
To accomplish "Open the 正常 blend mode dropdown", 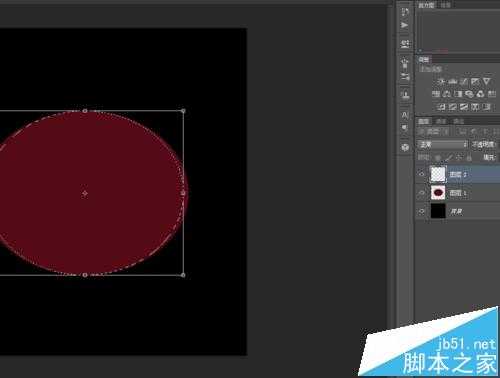I will [x=442, y=144].
